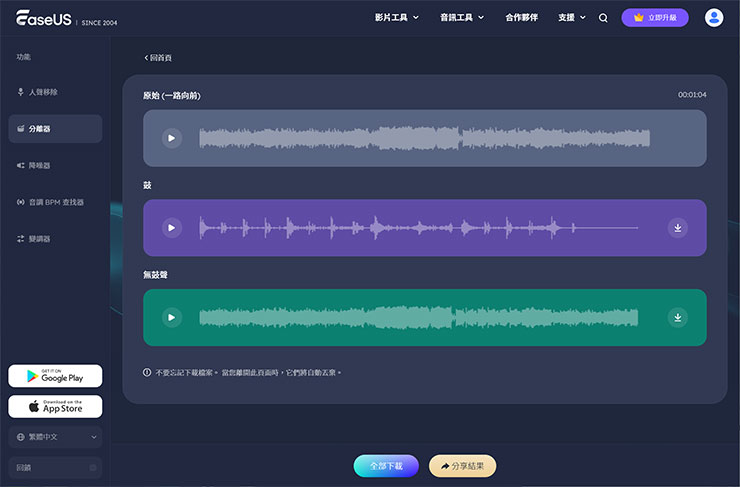The width and height of the screenshot is (740, 487).
Task: Click the 全部下載 download all button
Action: pyautogui.click(x=386, y=466)
